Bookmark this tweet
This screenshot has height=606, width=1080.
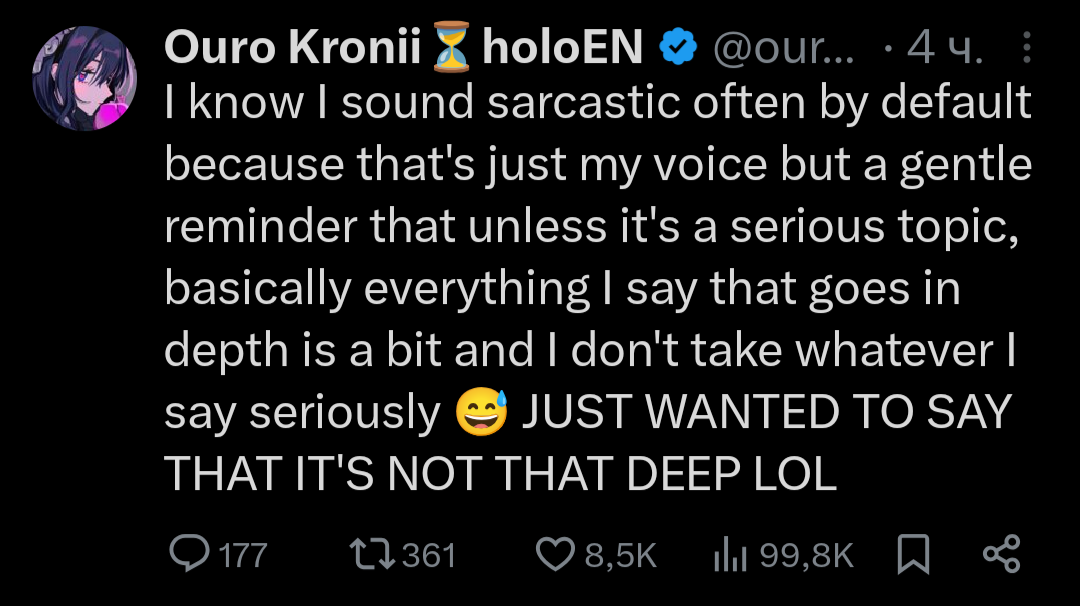click(x=912, y=554)
